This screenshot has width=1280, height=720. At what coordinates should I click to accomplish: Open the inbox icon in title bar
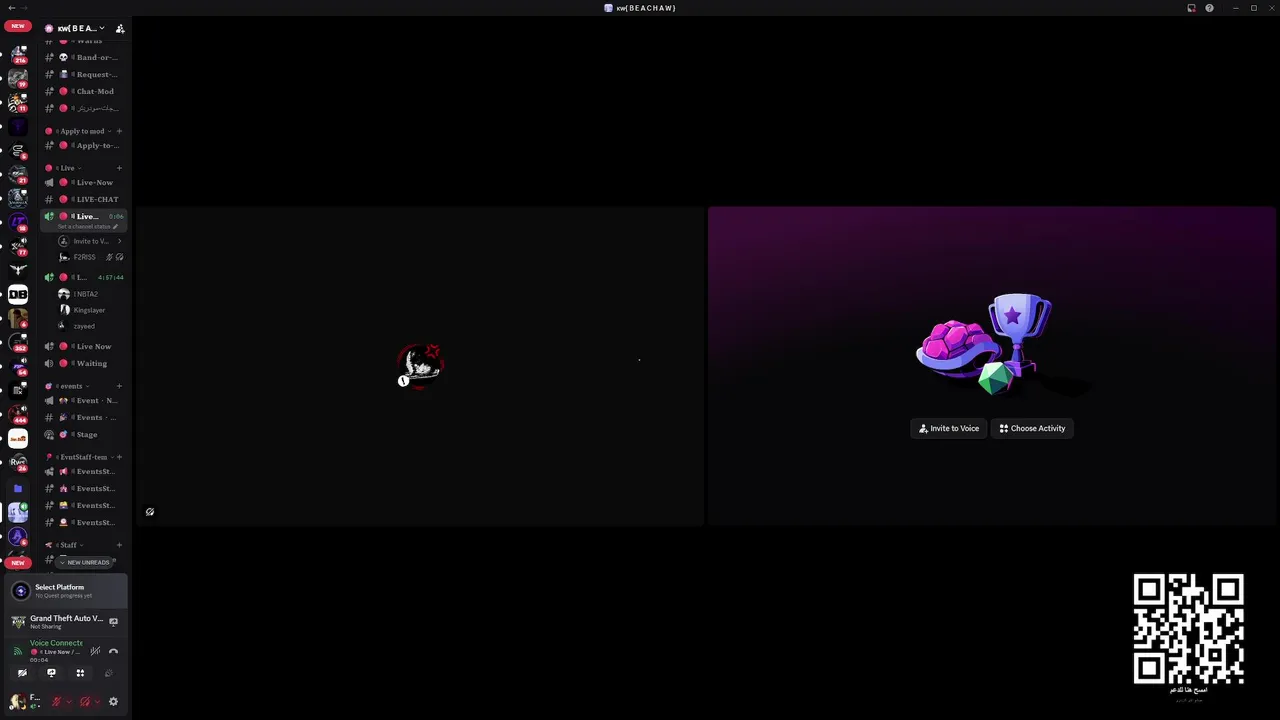point(1191,8)
